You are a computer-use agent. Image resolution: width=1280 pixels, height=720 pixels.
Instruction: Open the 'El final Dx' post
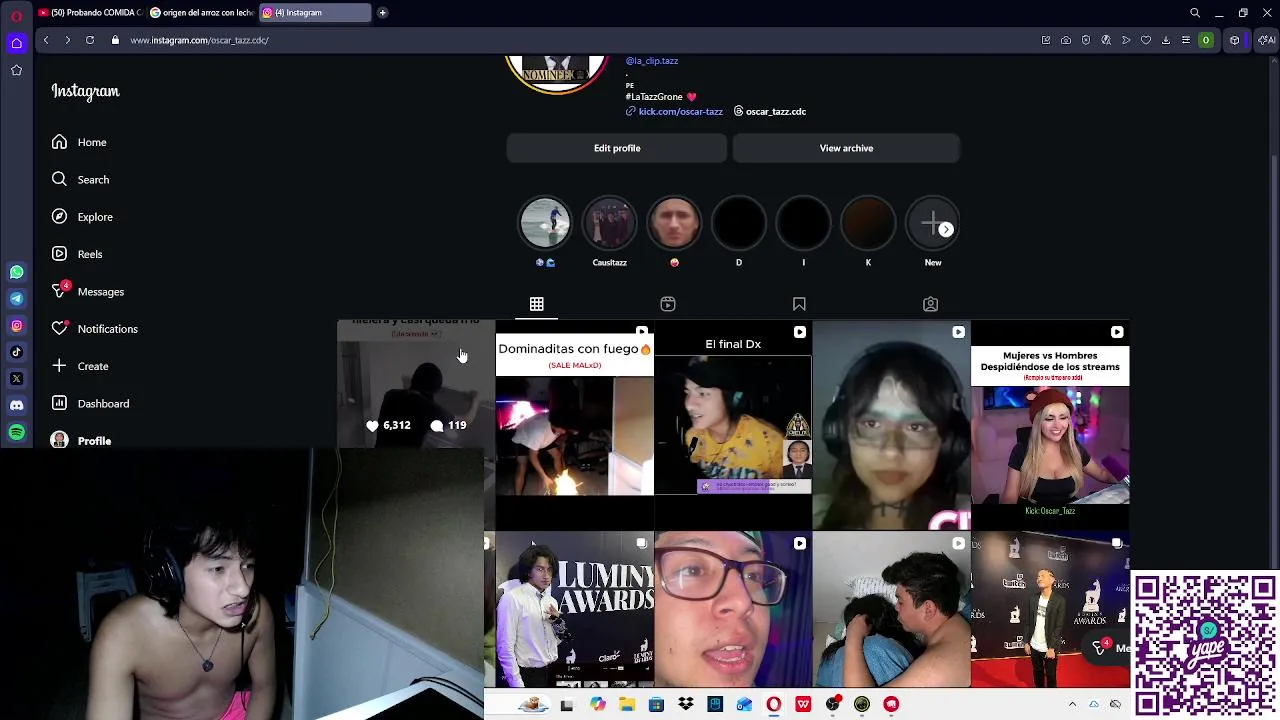pyautogui.click(x=733, y=425)
